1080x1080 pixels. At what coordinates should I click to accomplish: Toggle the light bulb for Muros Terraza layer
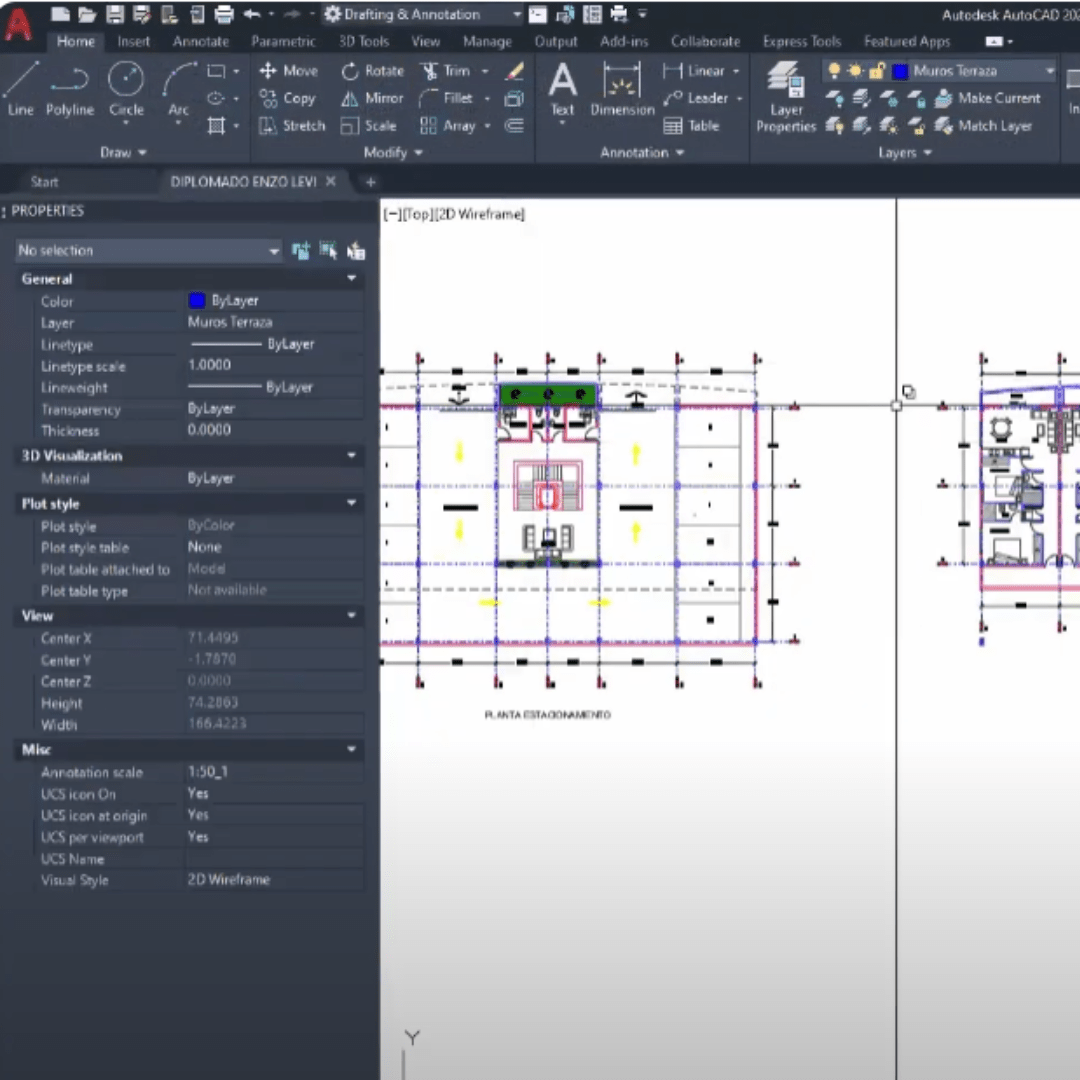tap(835, 71)
